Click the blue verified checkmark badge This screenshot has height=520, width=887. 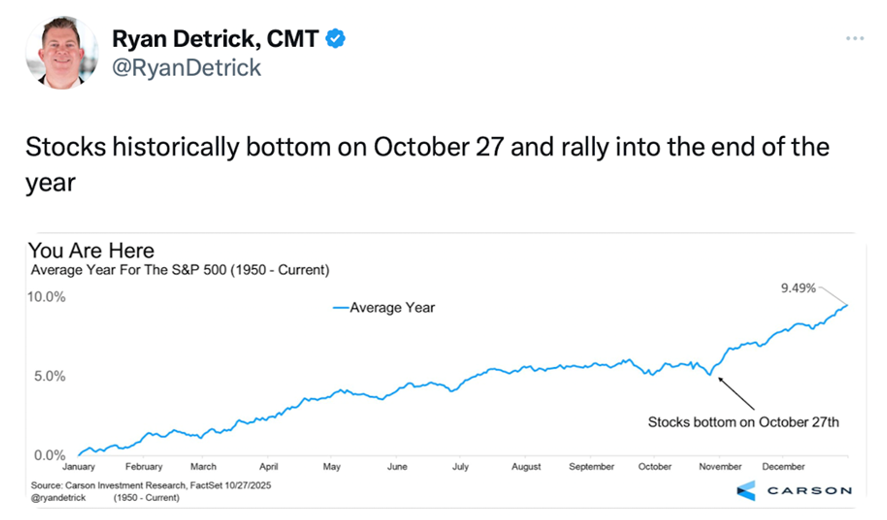pos(337,39)
